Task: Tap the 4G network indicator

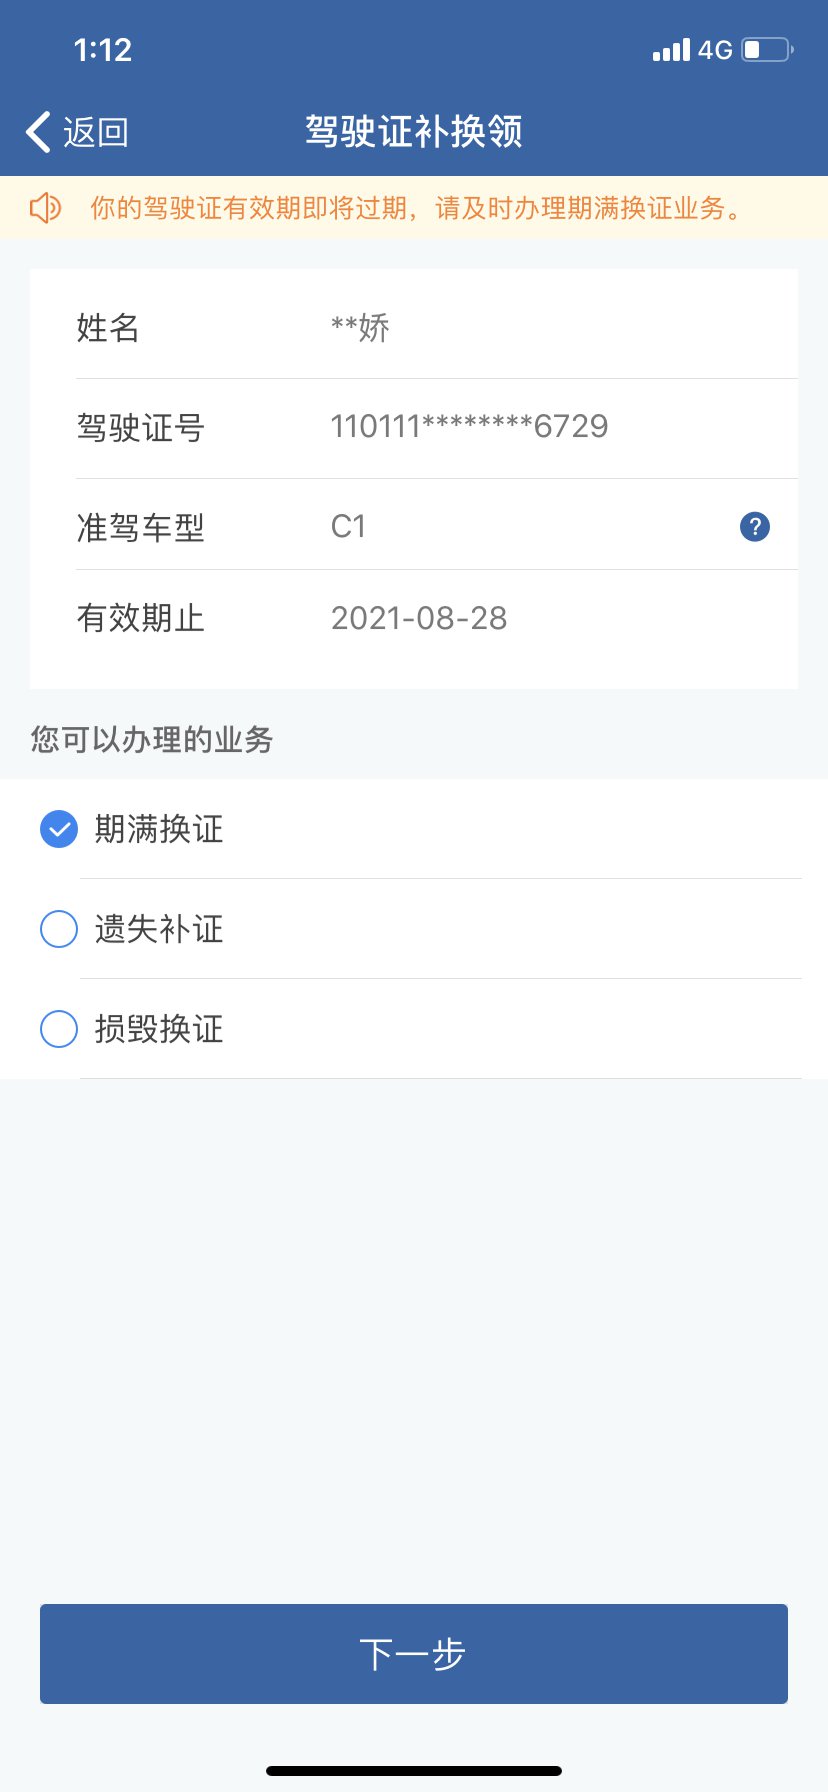Action: [715, 49]
